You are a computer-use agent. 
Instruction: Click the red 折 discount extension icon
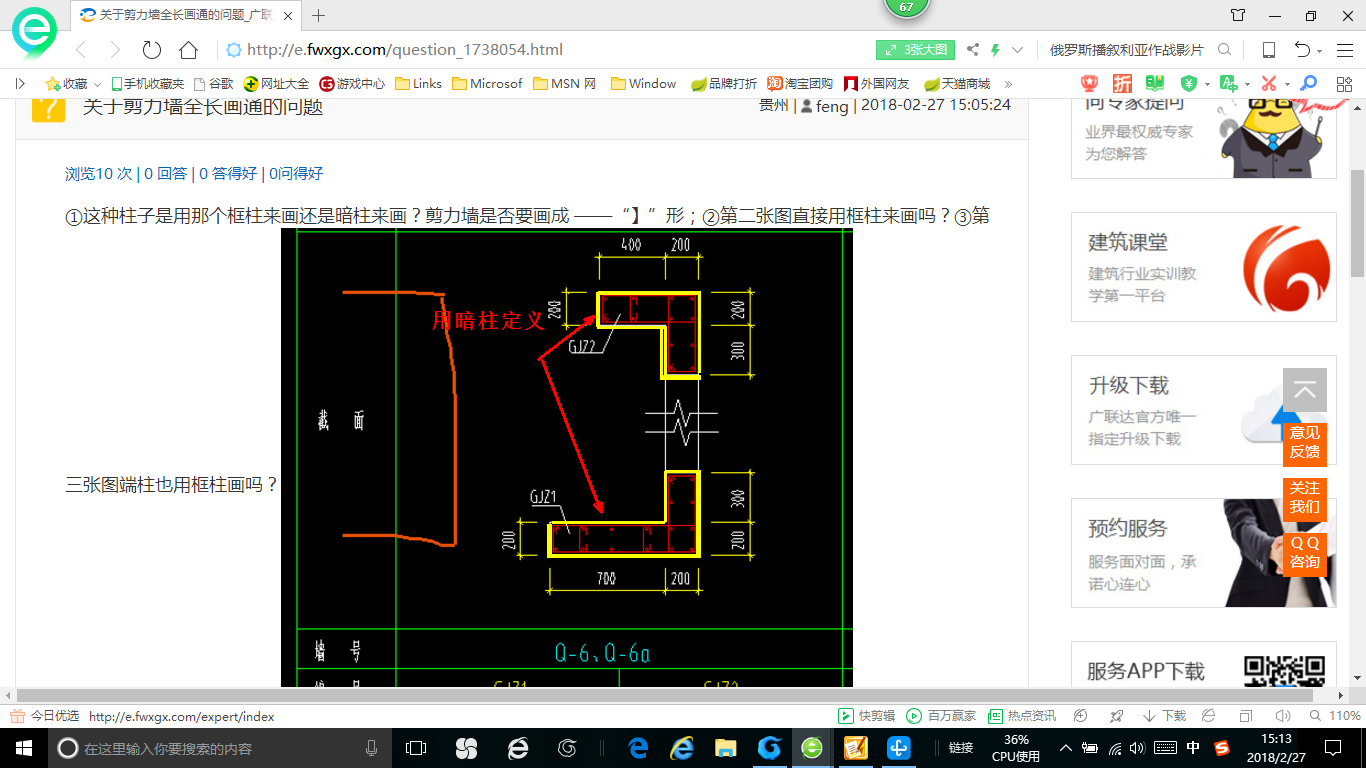point(1123,83)
